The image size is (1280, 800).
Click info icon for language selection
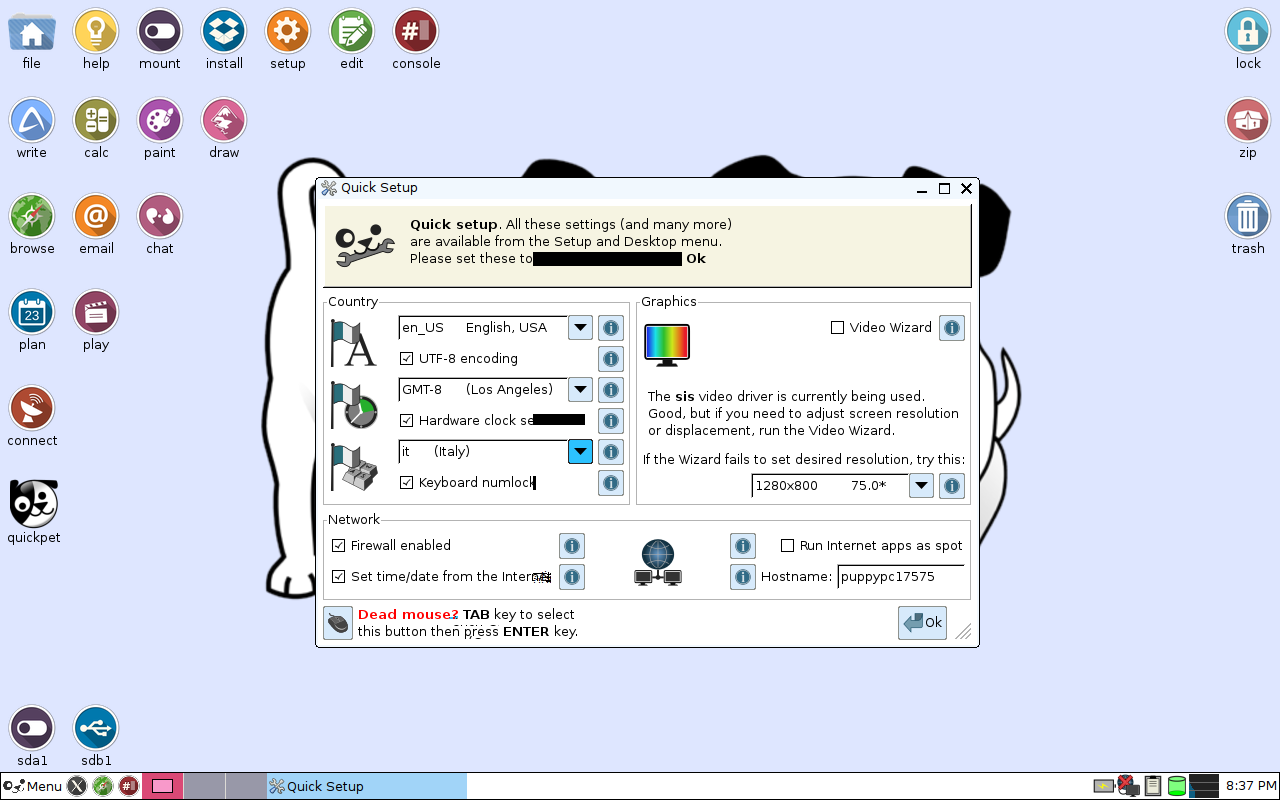[x=611, y=328]
